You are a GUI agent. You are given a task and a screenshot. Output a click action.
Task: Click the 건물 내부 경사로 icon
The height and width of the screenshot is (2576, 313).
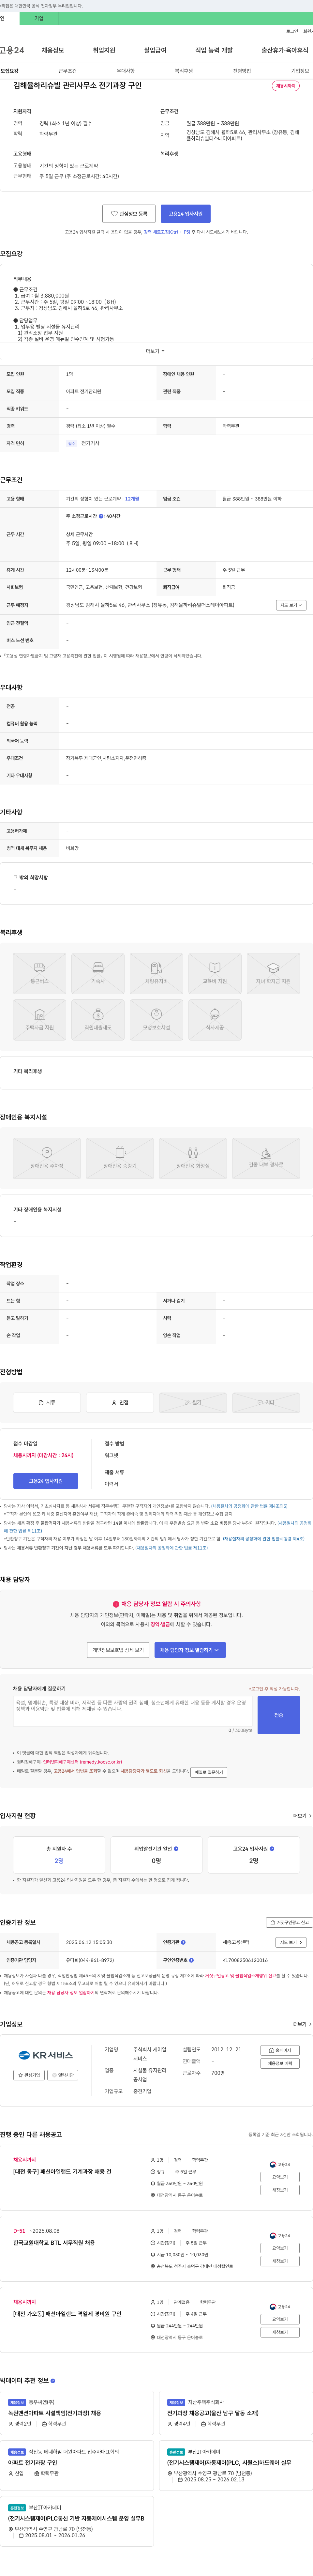266,1158
